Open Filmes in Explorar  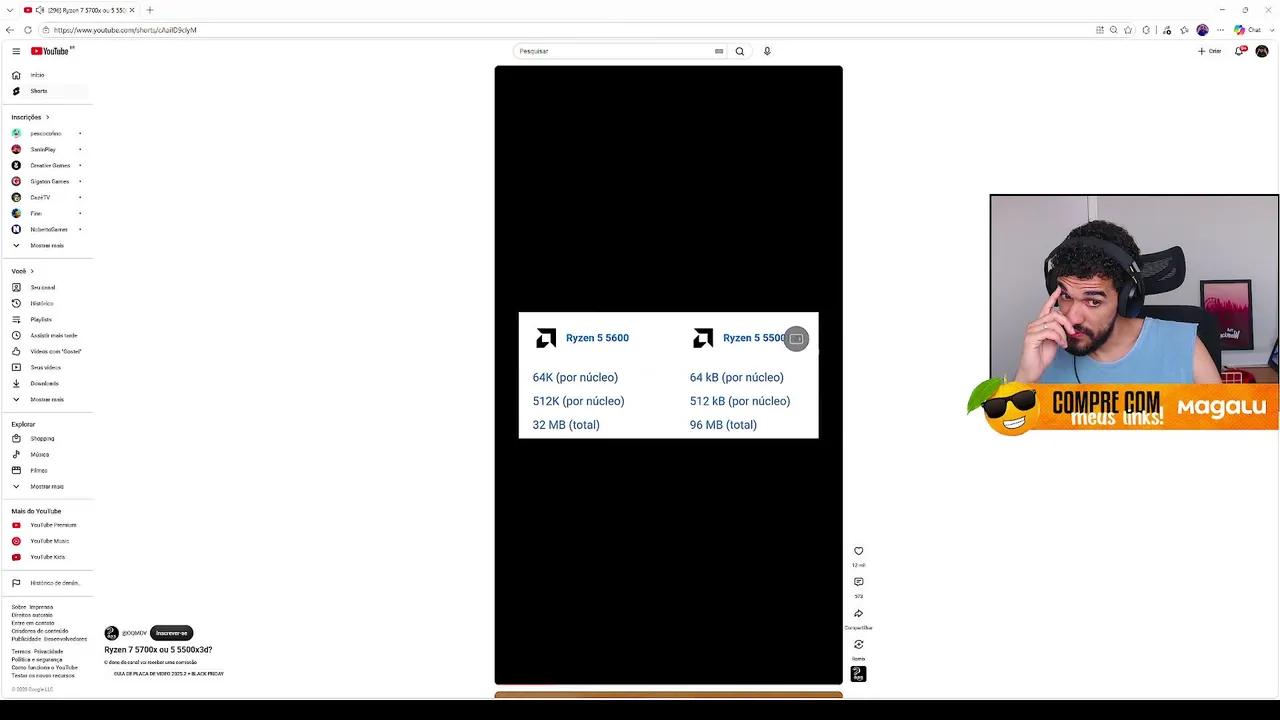point(38,470)
